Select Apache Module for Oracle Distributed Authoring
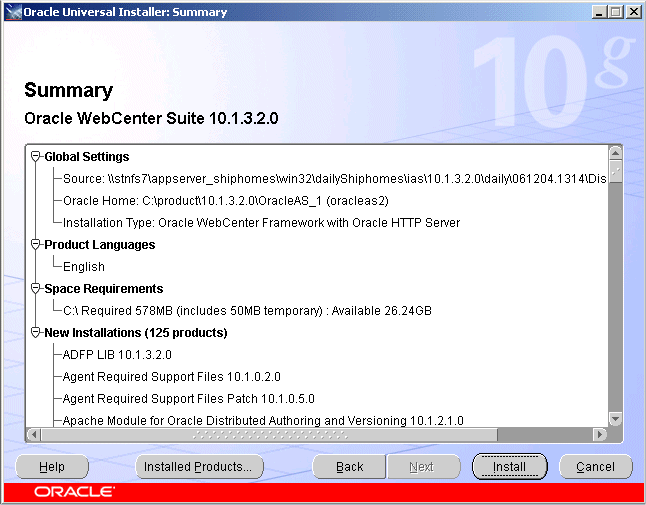Screen dimensions: 646x505 click(263, 421)
